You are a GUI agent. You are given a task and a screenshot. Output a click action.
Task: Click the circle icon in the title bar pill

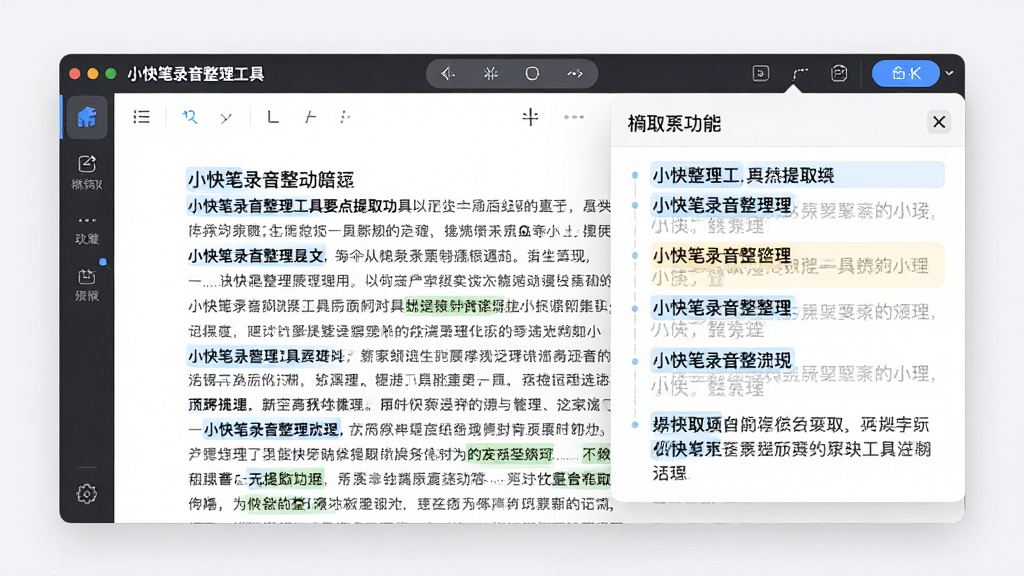(532, 74)
